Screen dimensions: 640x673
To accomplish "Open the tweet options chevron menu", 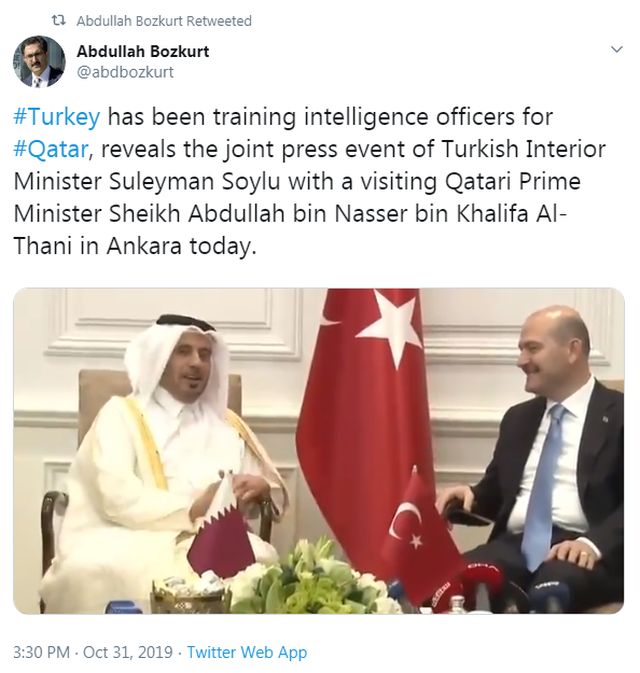I will (616, 50).
